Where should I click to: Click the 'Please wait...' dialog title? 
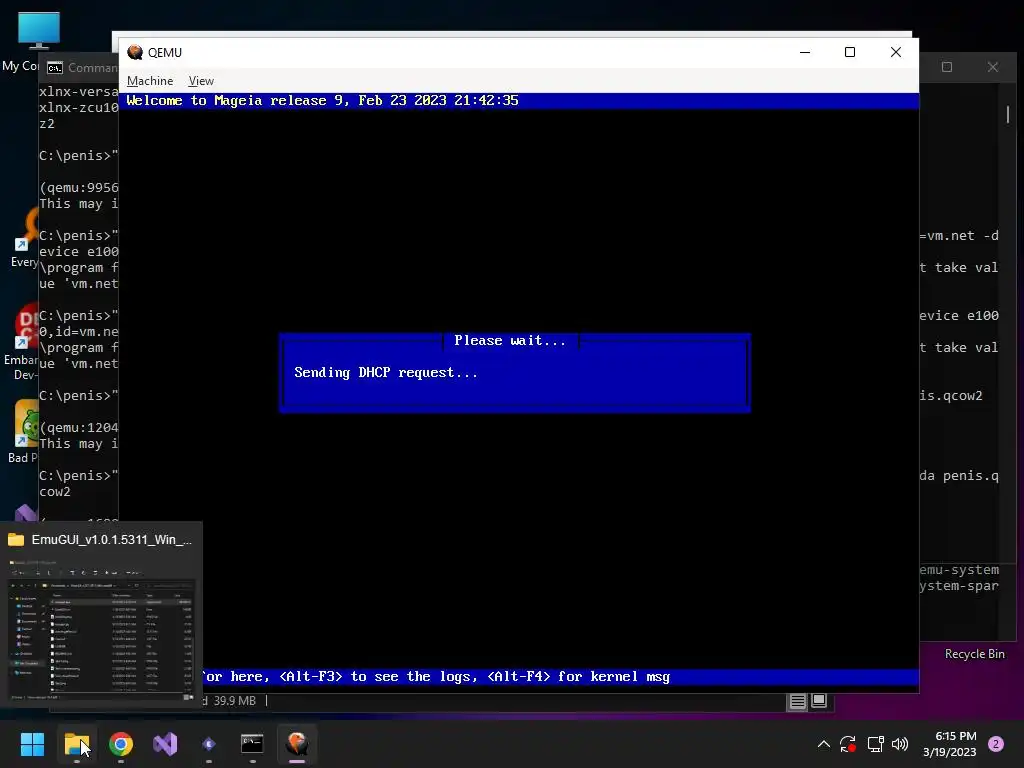click(x=510, y=340)
